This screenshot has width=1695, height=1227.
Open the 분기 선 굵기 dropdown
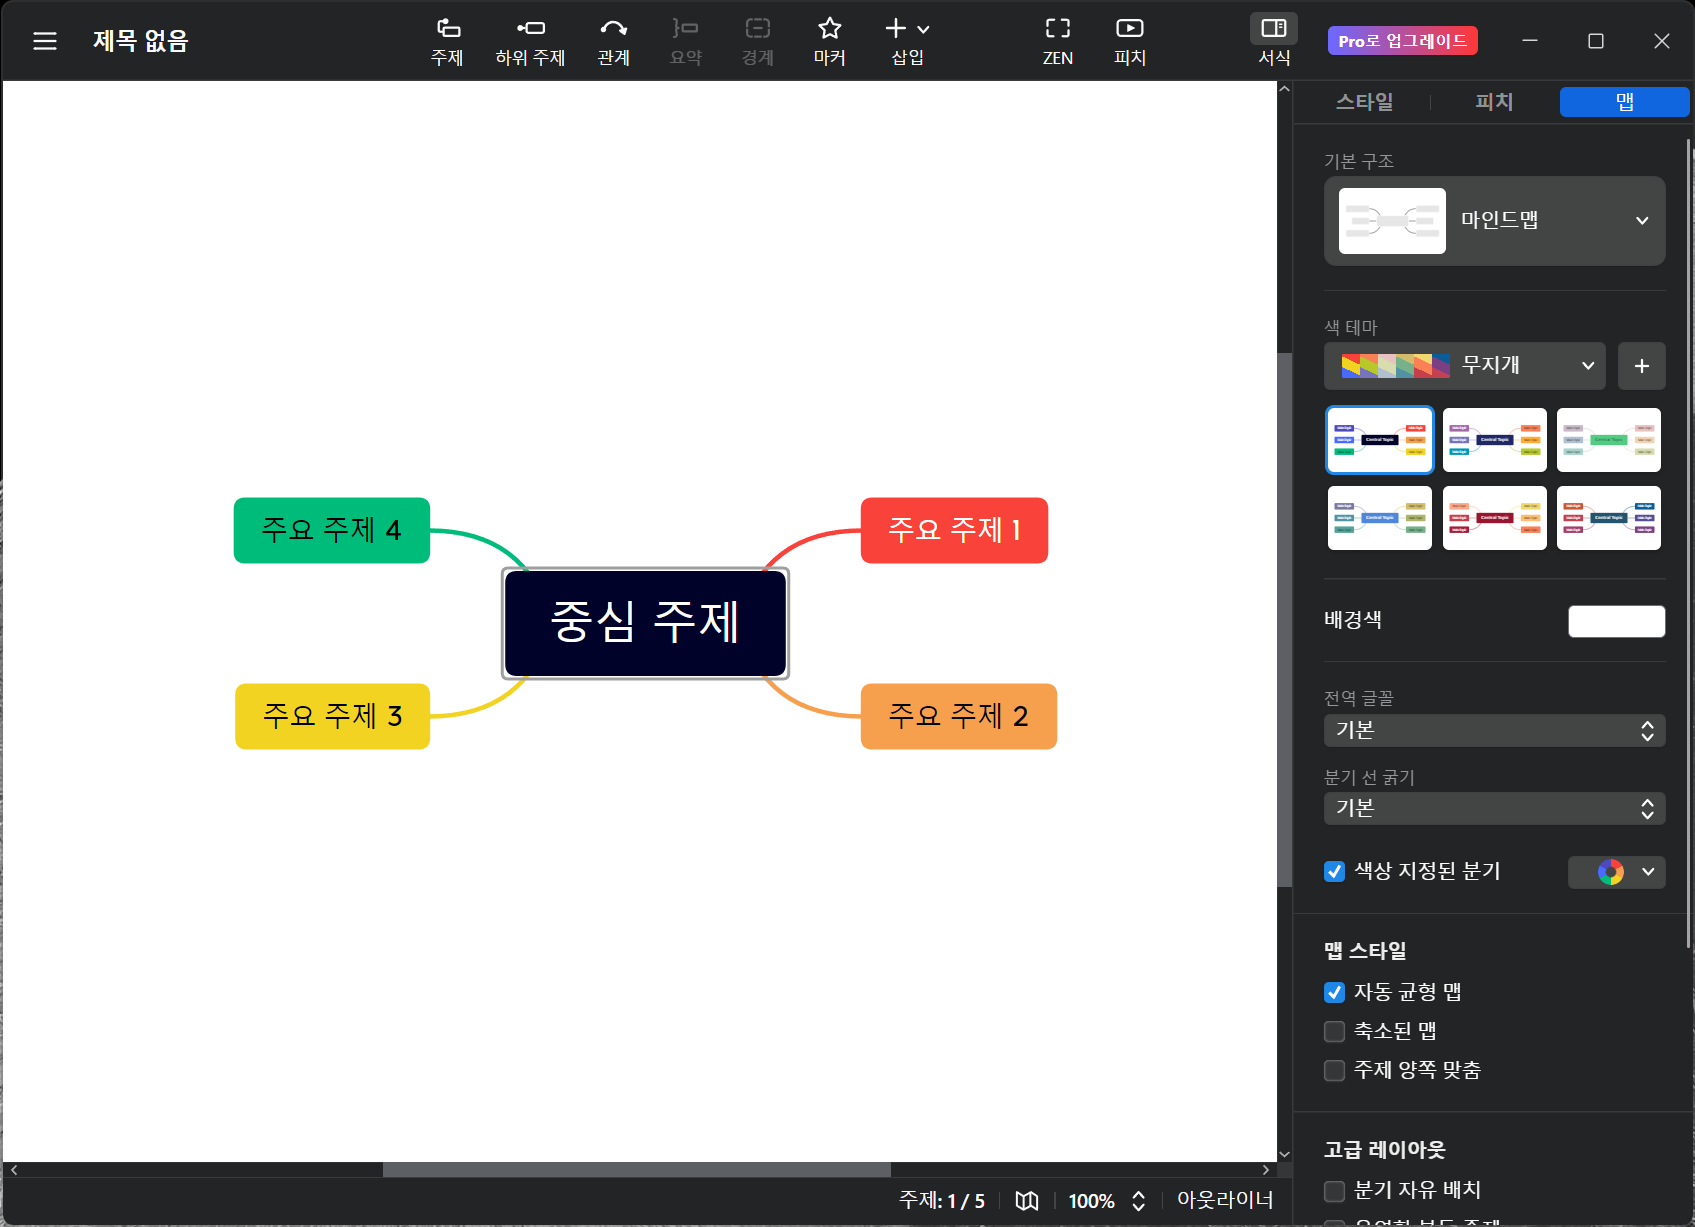coord(1495,809)
